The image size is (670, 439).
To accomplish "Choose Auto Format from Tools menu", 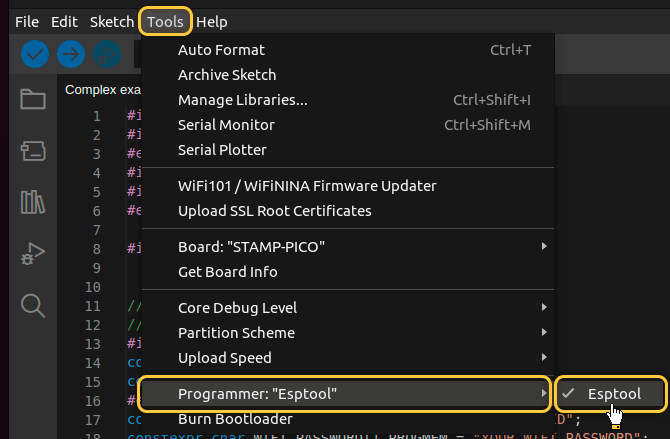I will point(221,50).
